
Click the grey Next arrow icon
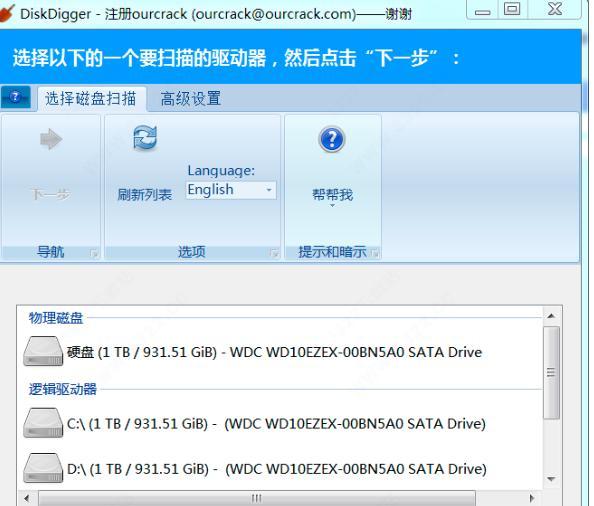coord(51,139)
